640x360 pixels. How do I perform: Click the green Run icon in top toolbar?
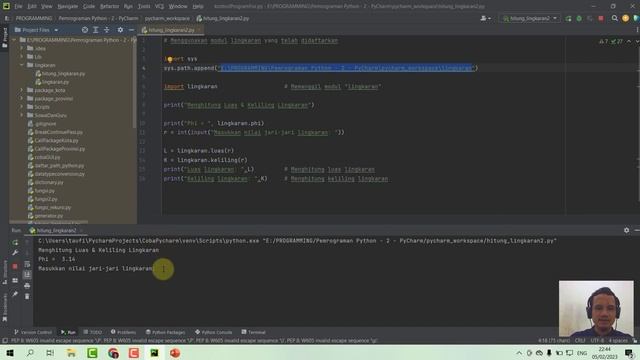tap(568, 18)
